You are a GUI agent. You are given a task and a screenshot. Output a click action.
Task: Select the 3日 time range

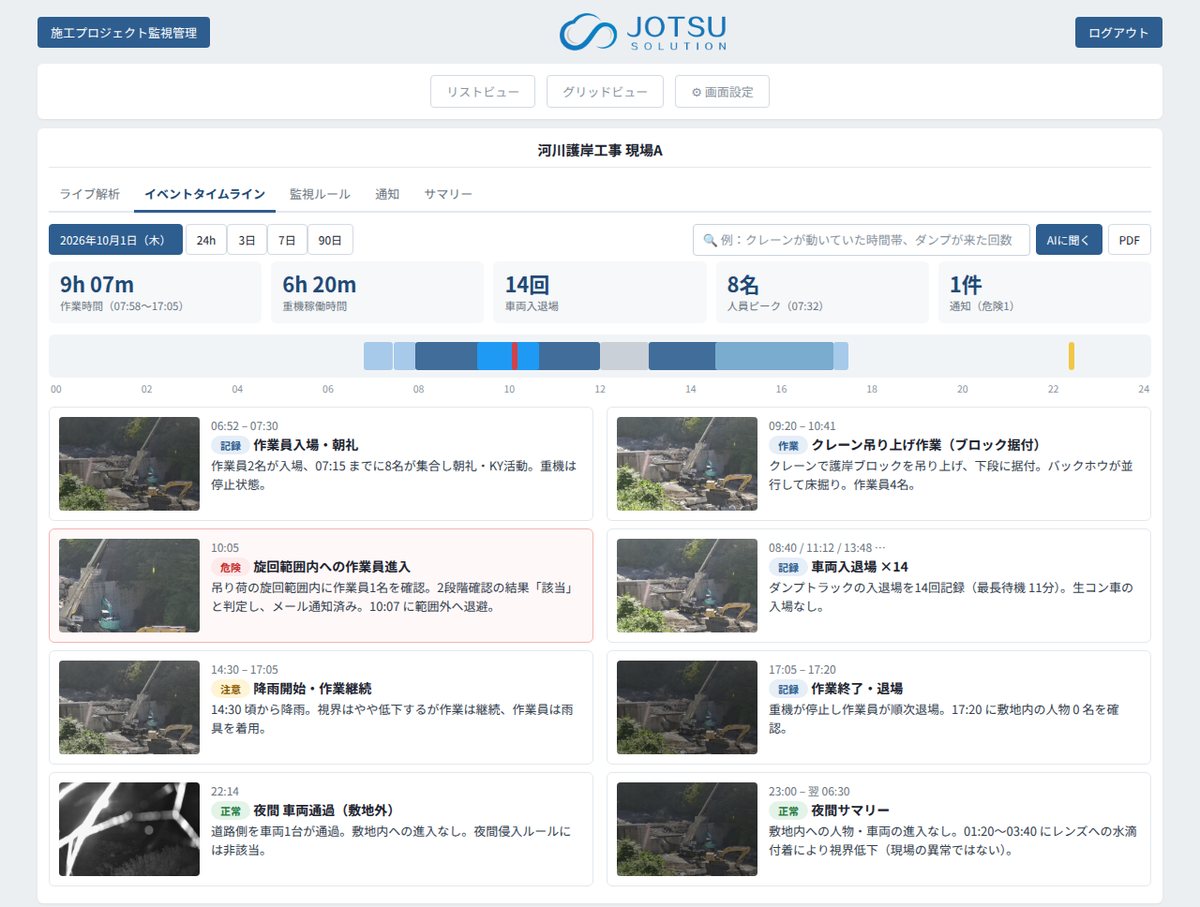(x=247, y=240)
